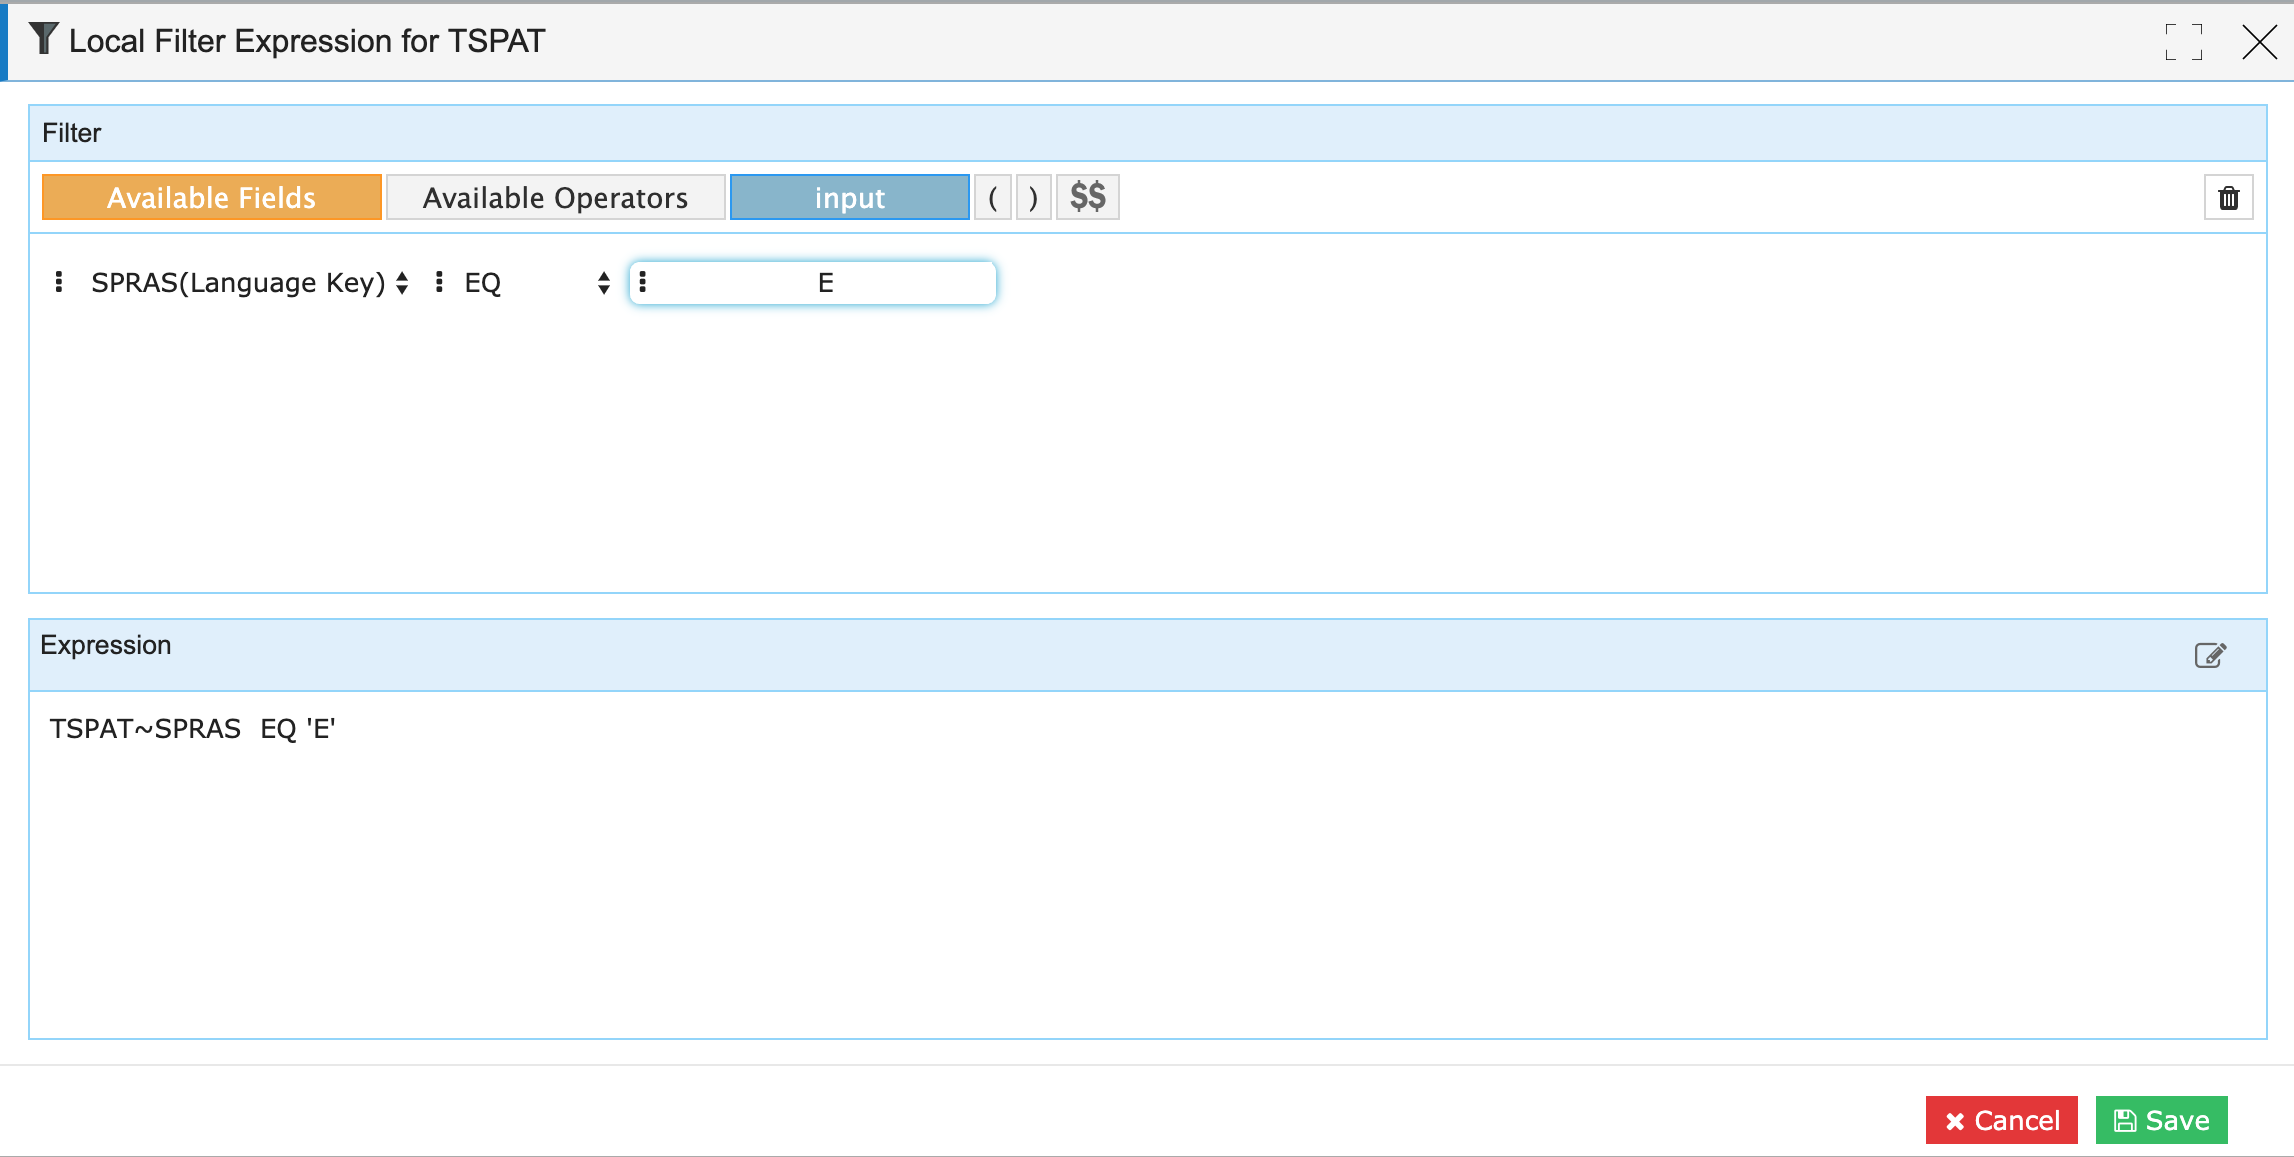2294x1157 pixels.
Task: Click the drag handle beside the EQ operator
Action: coord(438,282)
